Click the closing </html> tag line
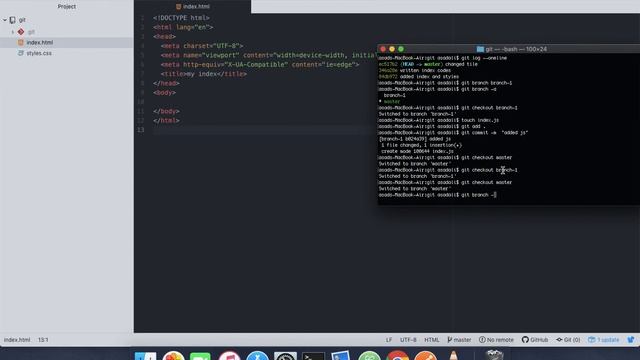Image resolution: width=640 pixels, height=360 pixels. tap(166, 121)
